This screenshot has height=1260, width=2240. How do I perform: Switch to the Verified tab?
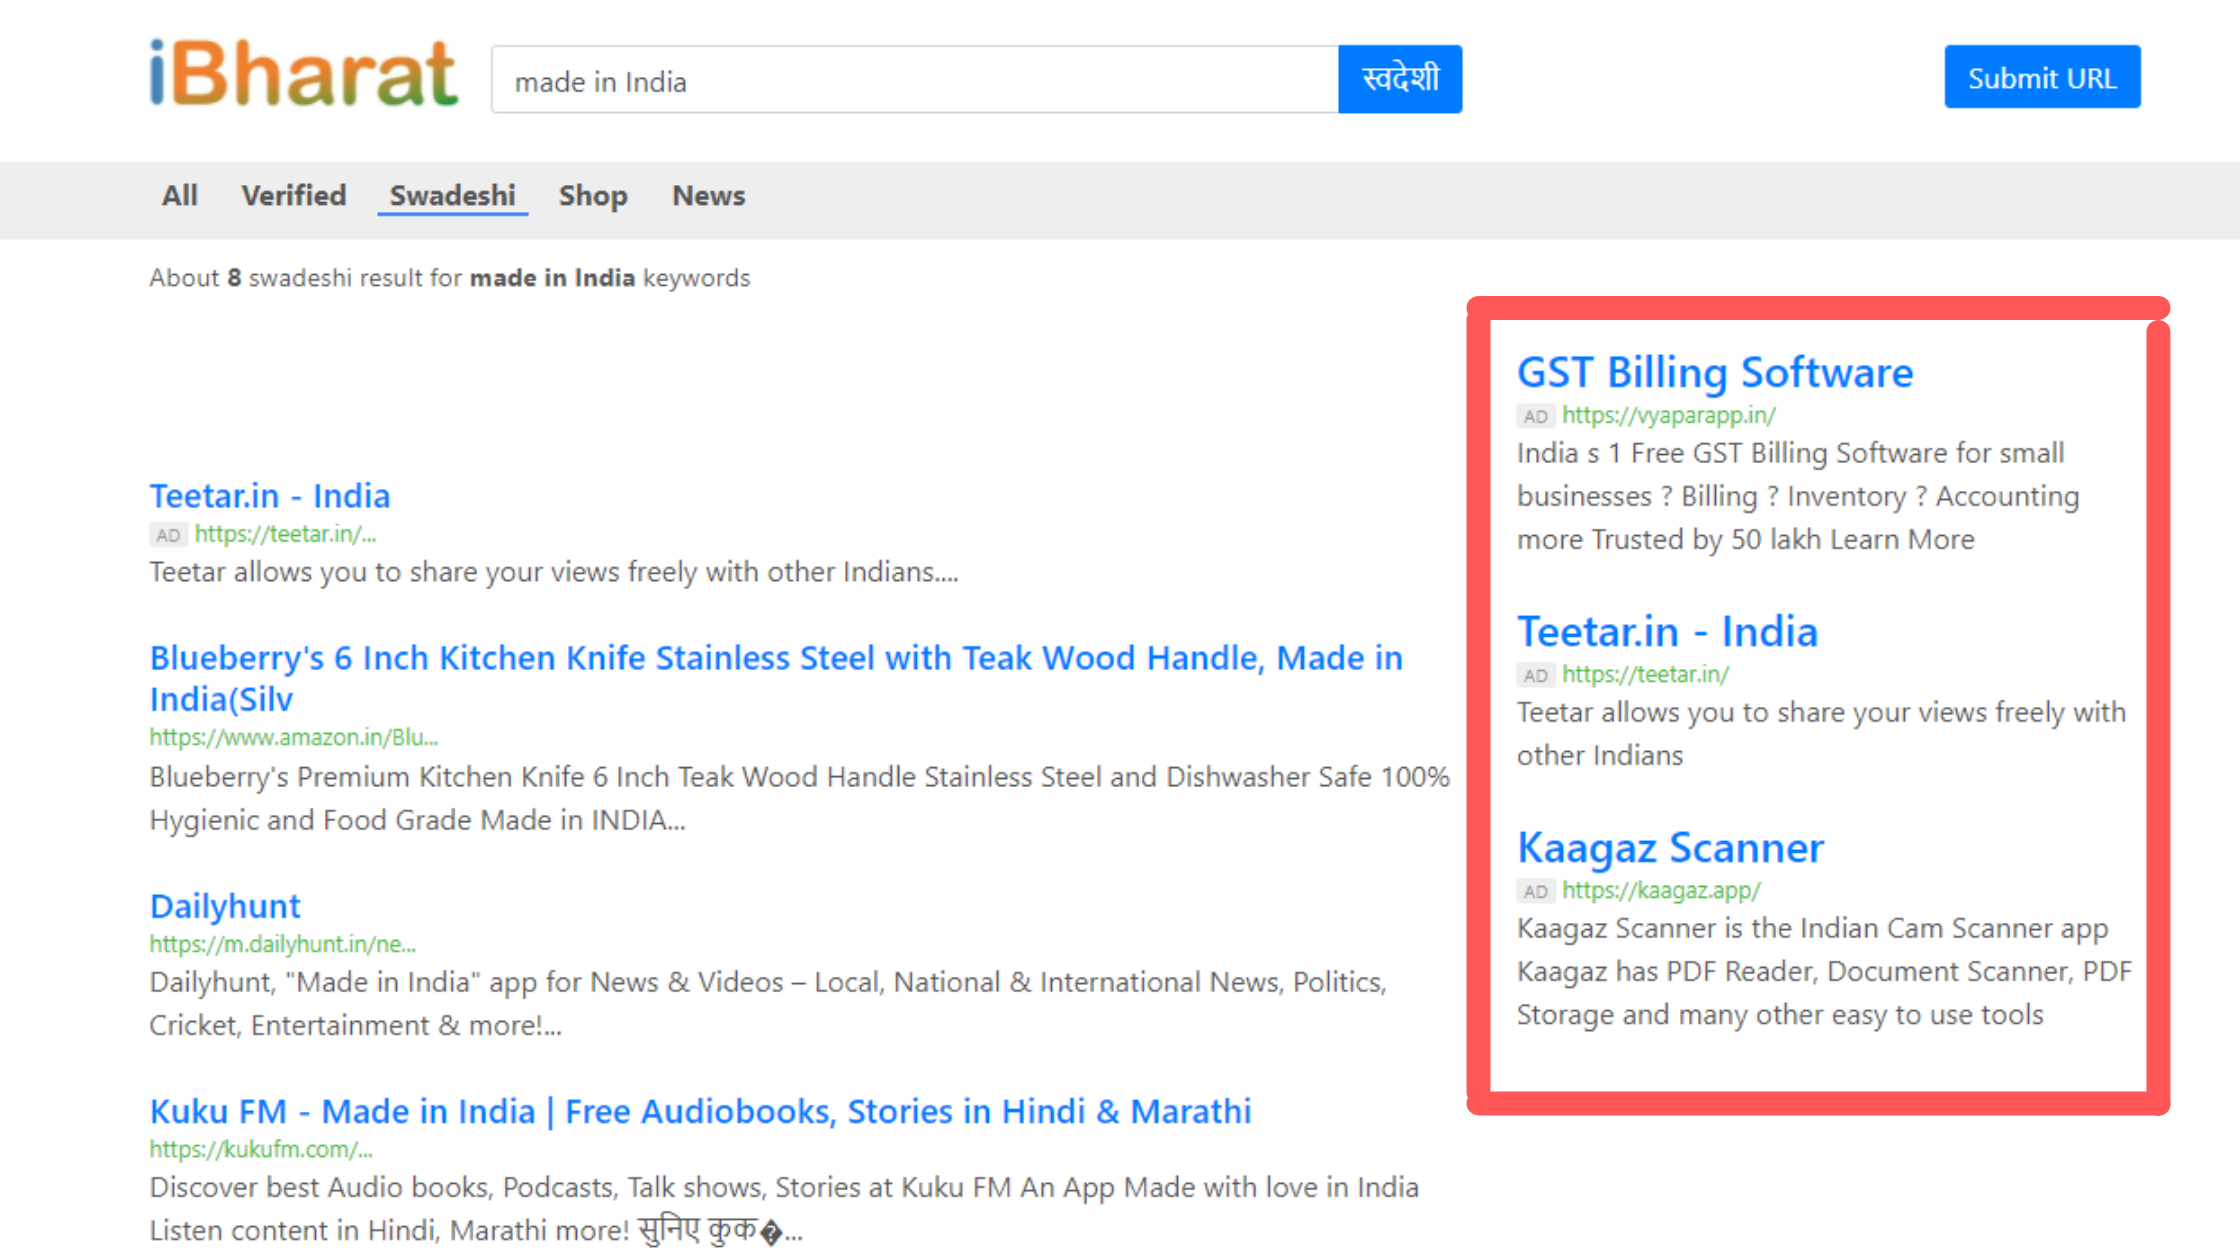294,196
